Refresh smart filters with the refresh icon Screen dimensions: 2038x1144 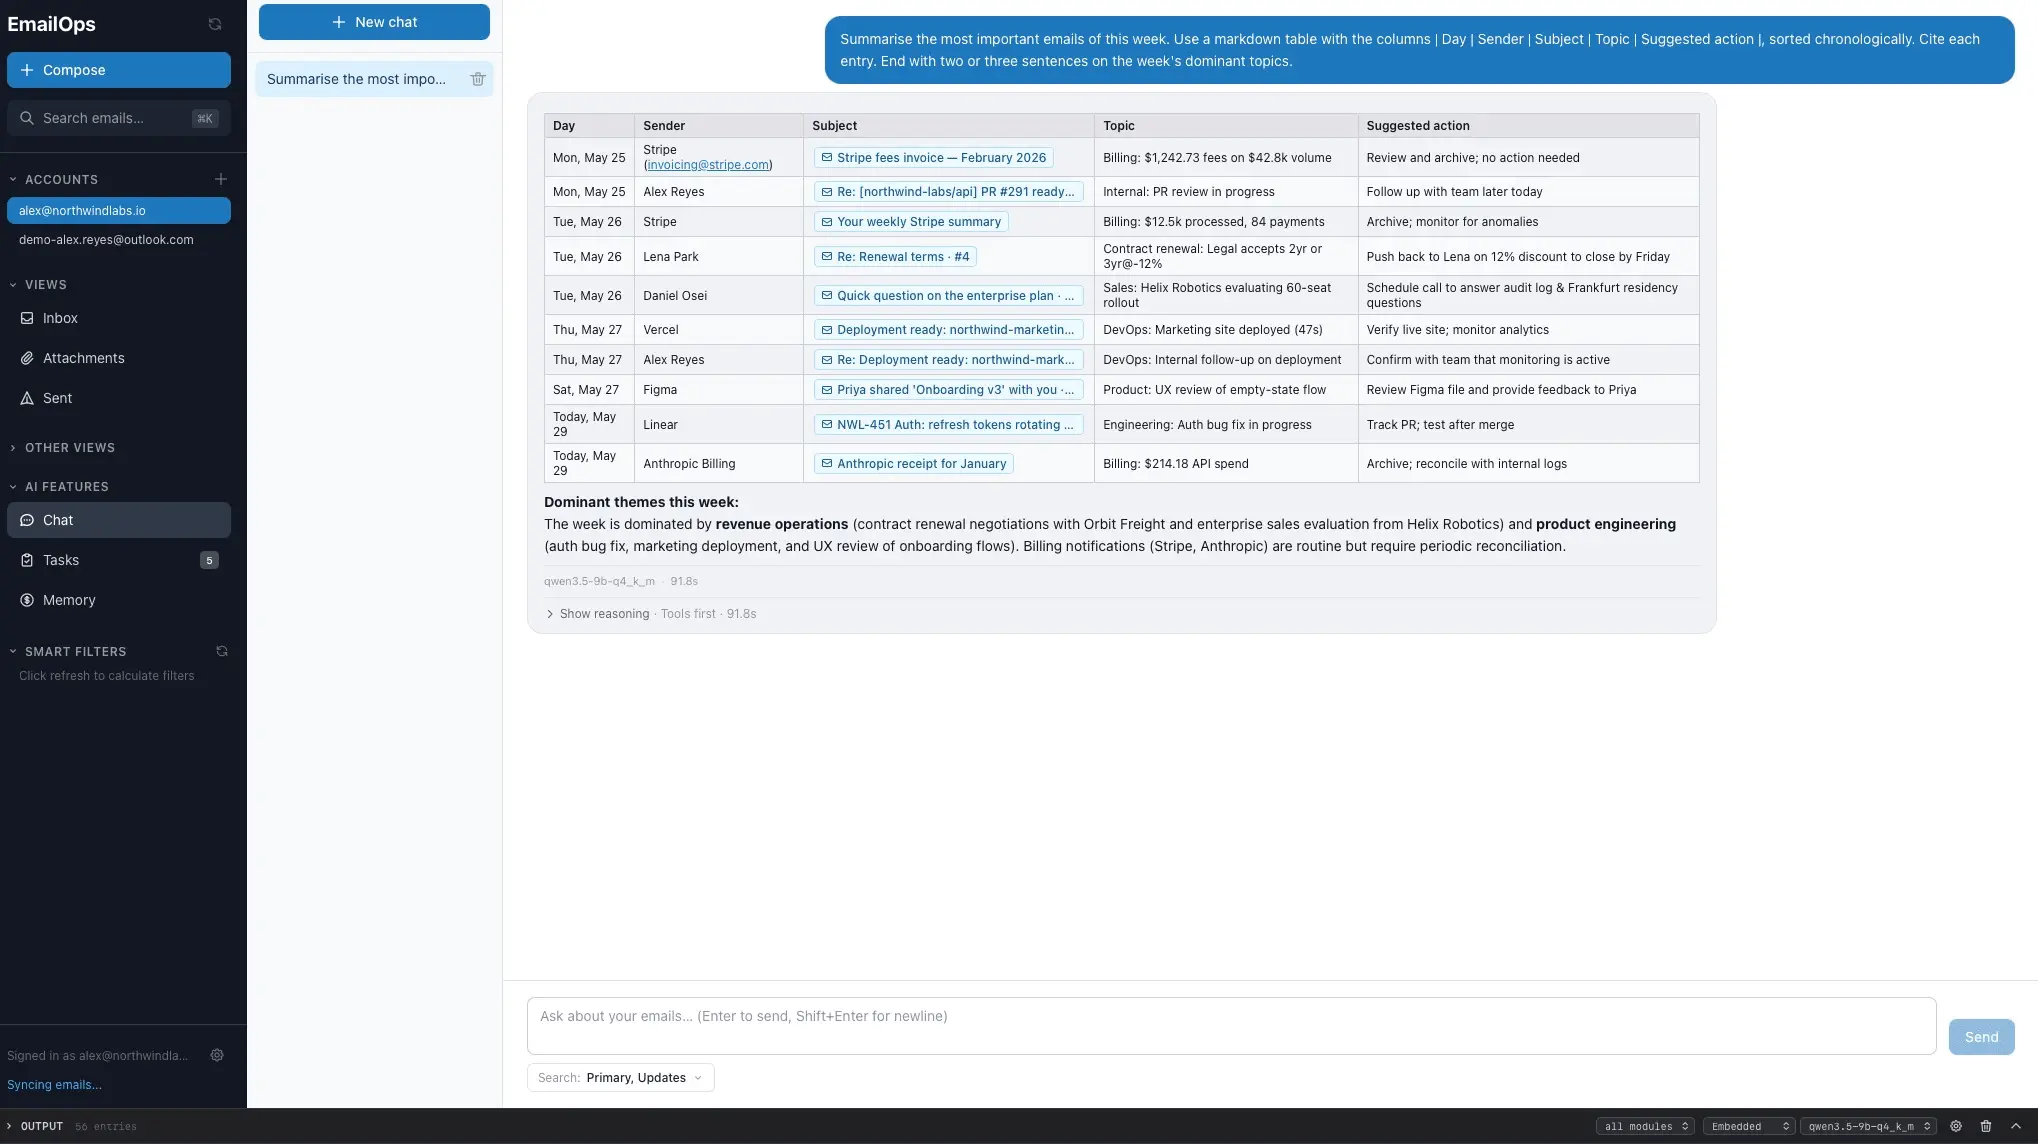[222, 651]
